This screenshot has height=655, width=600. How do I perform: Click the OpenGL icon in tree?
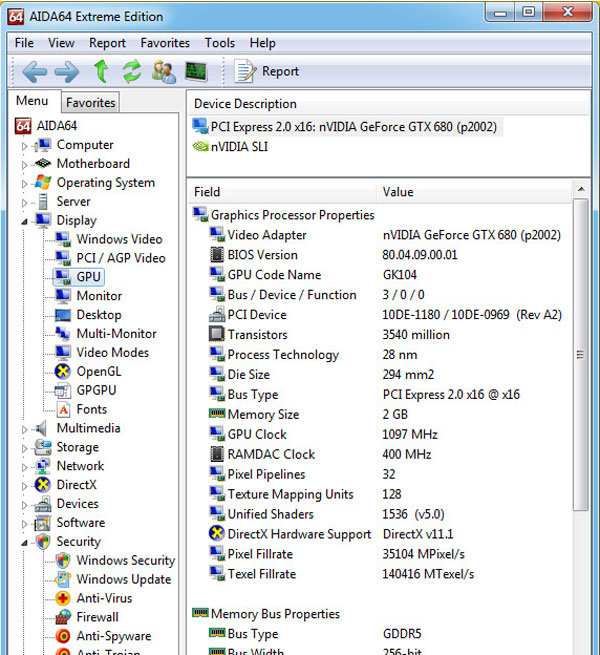pos(63,371)
